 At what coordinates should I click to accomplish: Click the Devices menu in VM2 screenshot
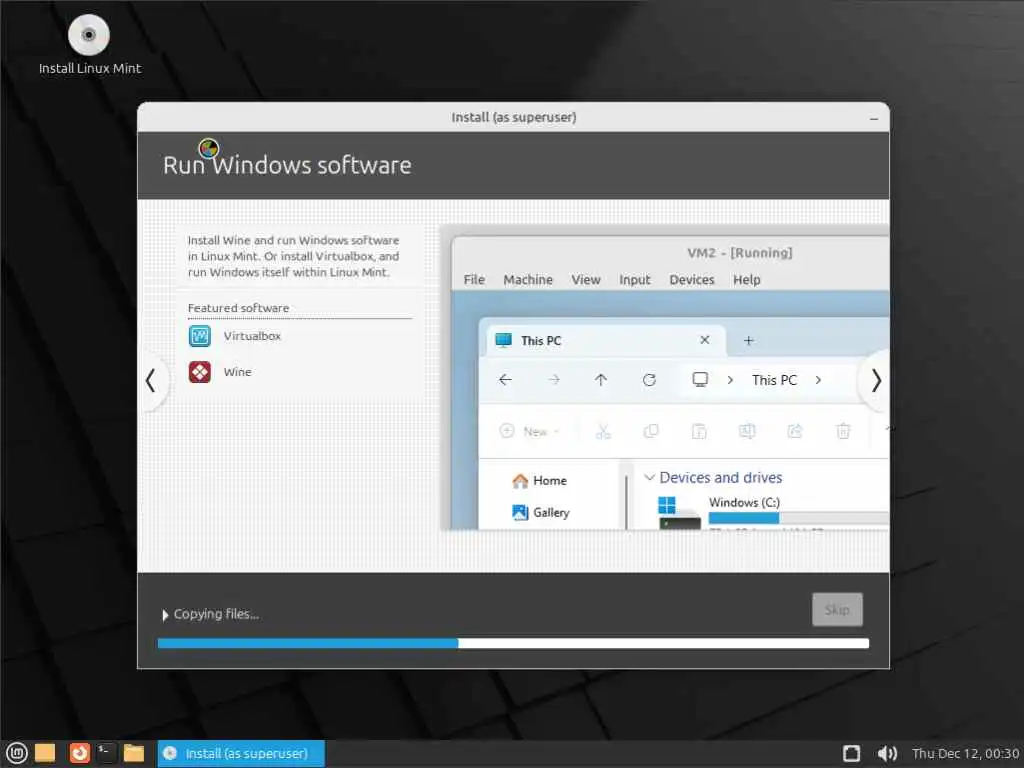click(692, 280)
